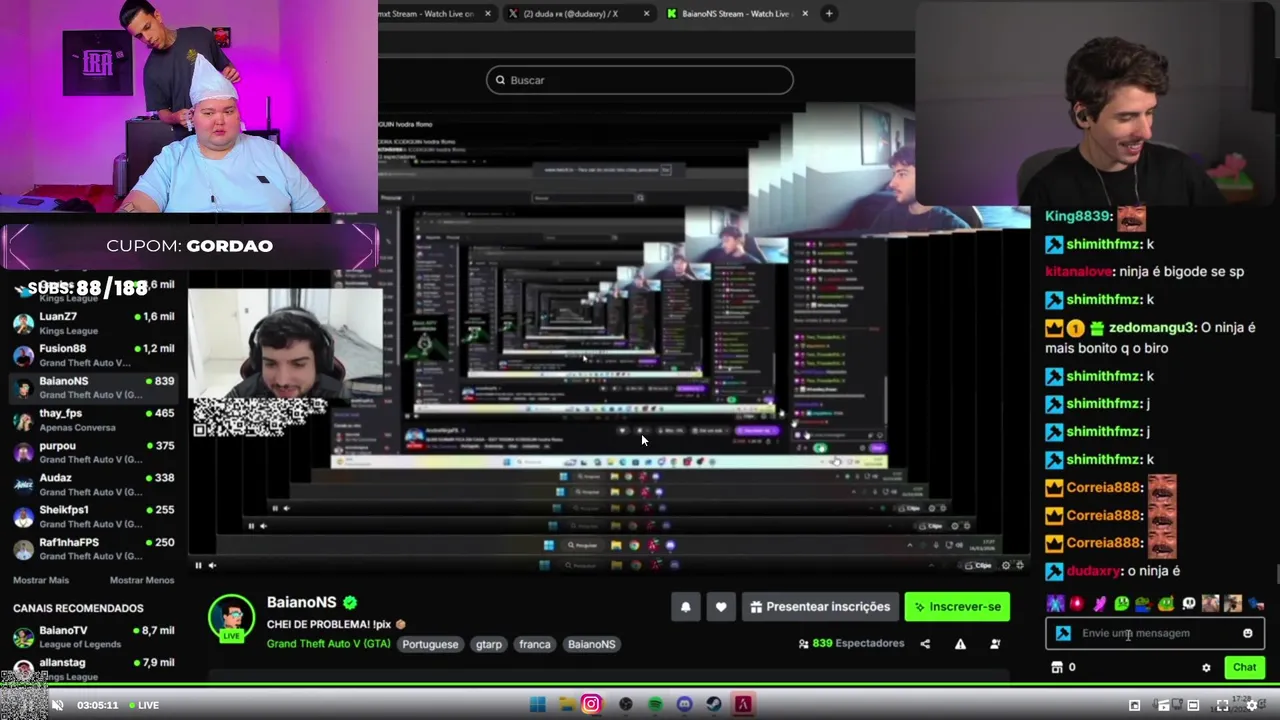1280x720 pixels.
Task: Open Fusion88 channel in sidebar
Action: click(94, 355)
